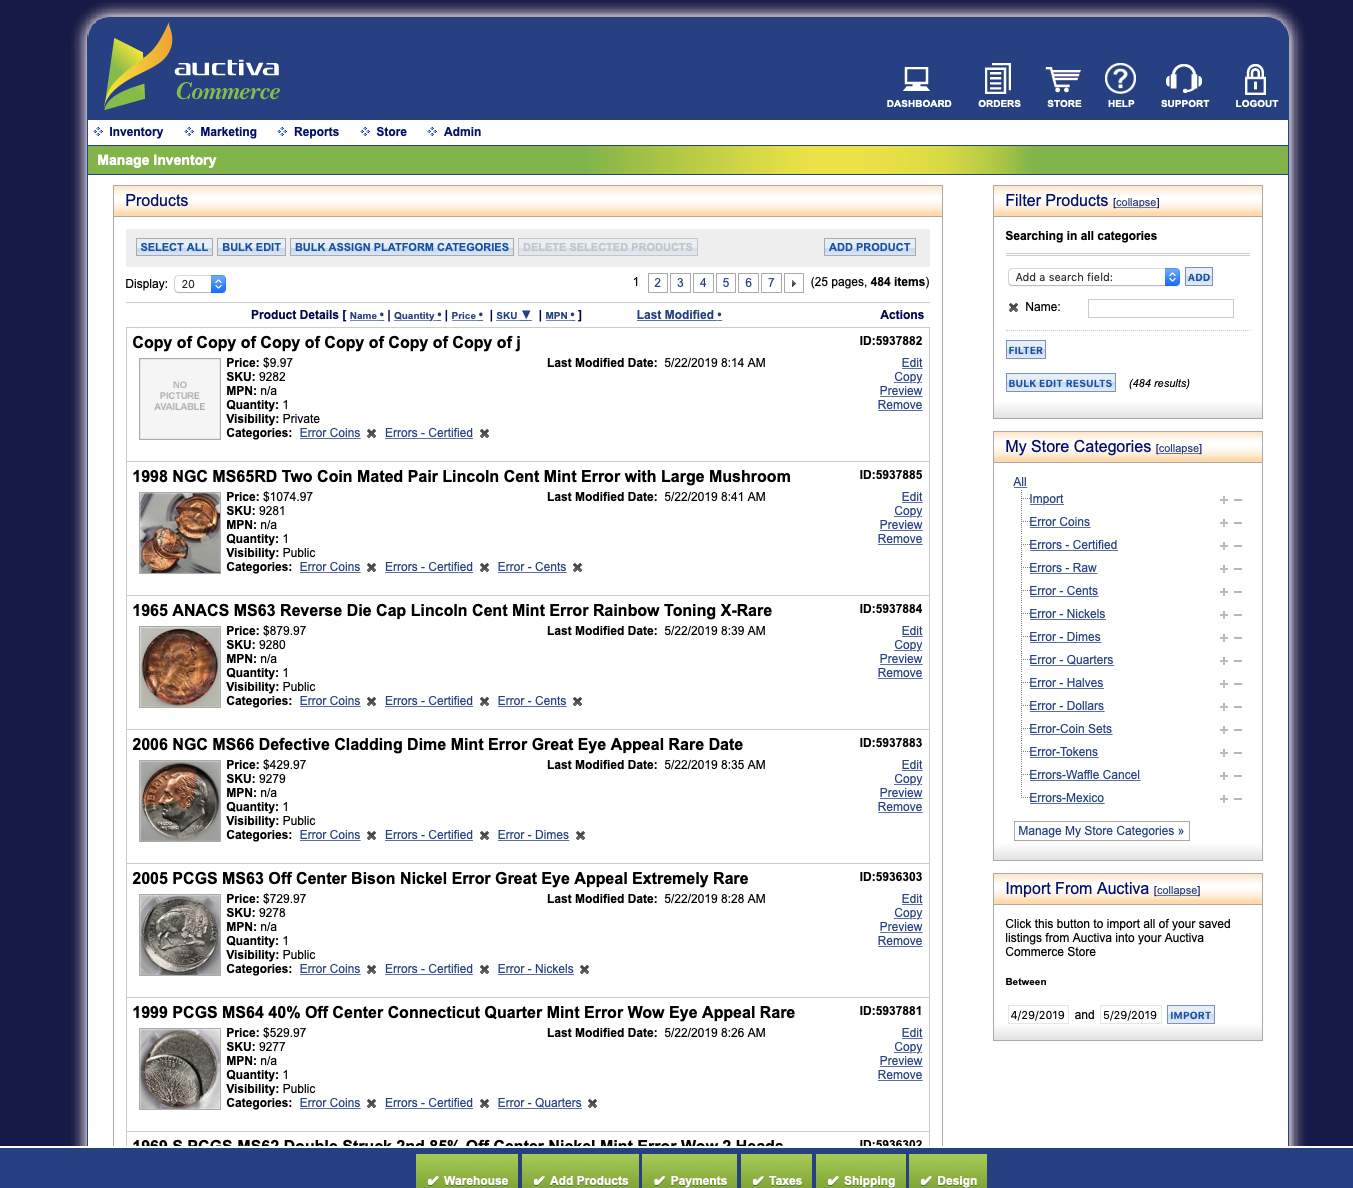Viewport: 1353px width, 1188px height.
Task: Remove Error - Cents category from SKU 9280 product
Action: click(577, 702)
